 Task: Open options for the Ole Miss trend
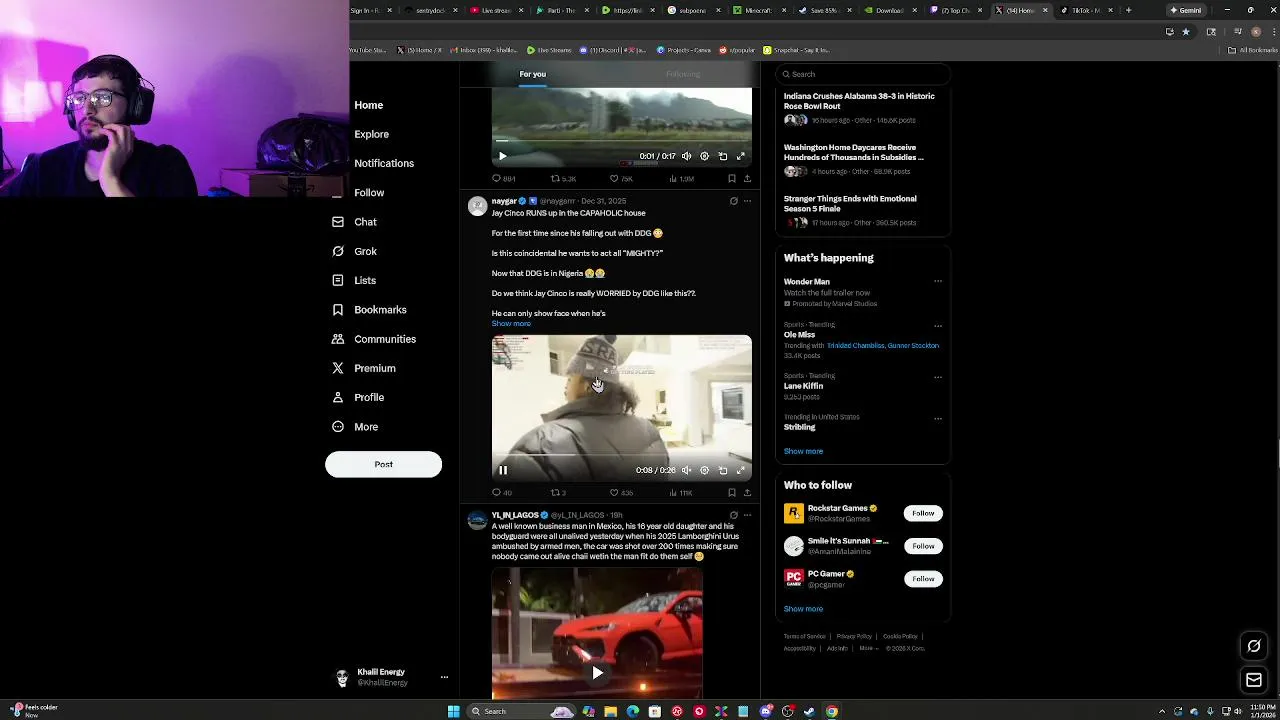[x=938, y=325]
